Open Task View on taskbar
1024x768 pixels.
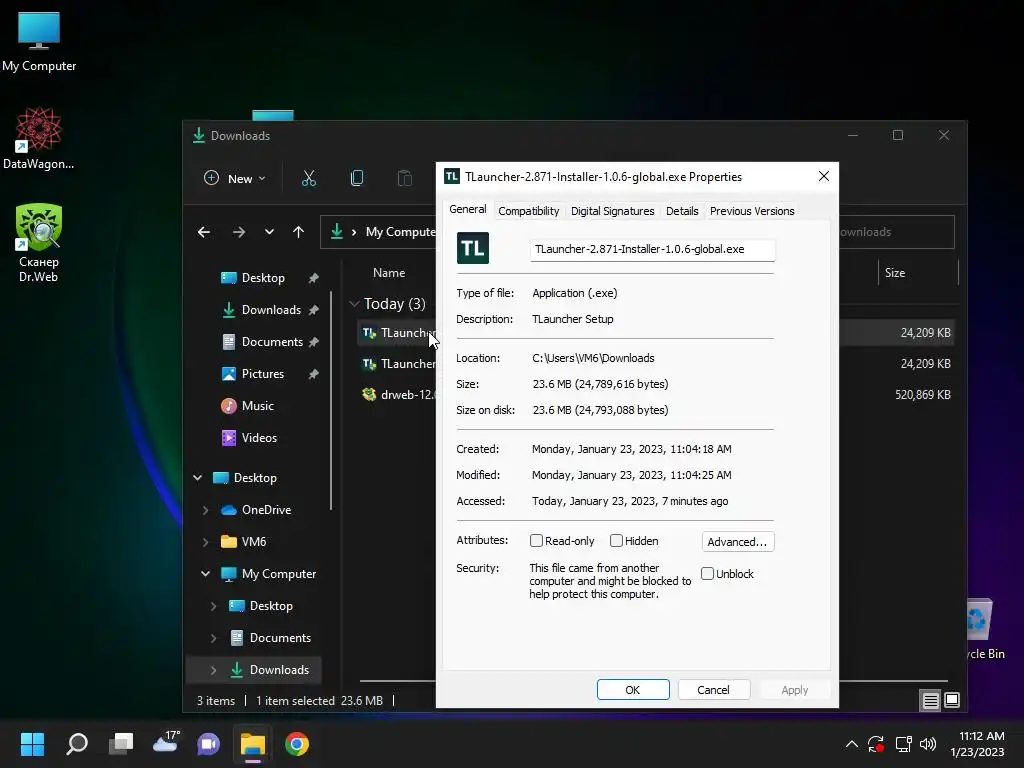(x=121, y=744)
